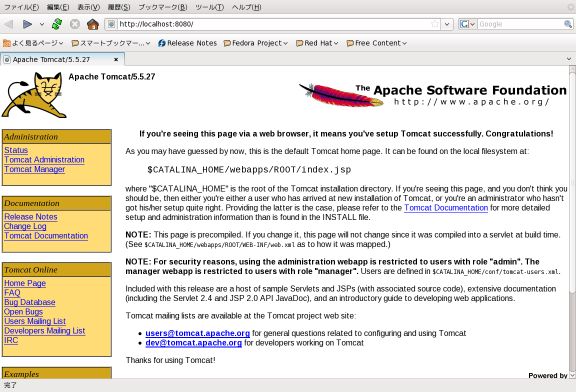Close the Apache Tomcat/5.5.27 tab
The image size is (576, 392).
point(116,59)
